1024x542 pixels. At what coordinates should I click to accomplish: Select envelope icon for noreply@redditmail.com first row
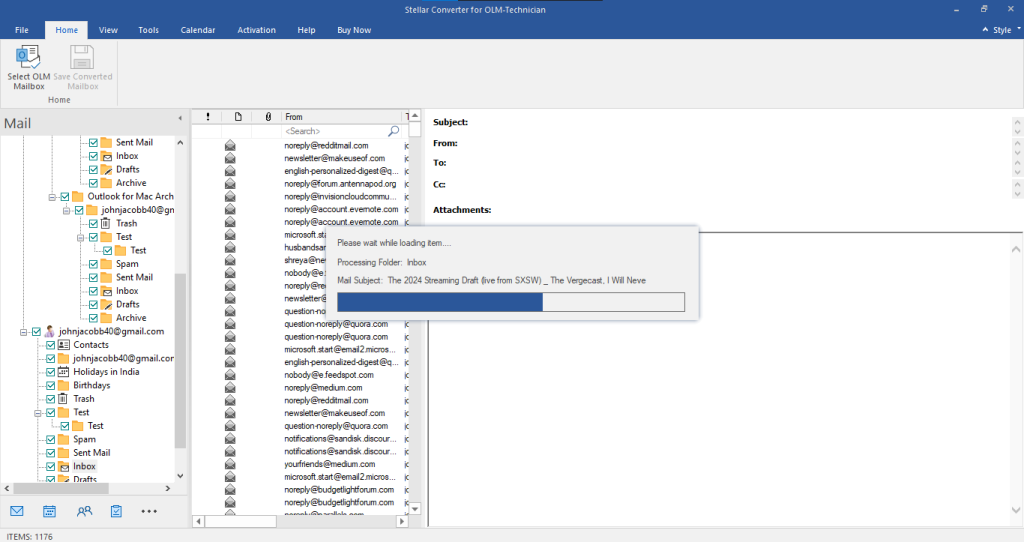pyautogui.click(x=230, y=146)
